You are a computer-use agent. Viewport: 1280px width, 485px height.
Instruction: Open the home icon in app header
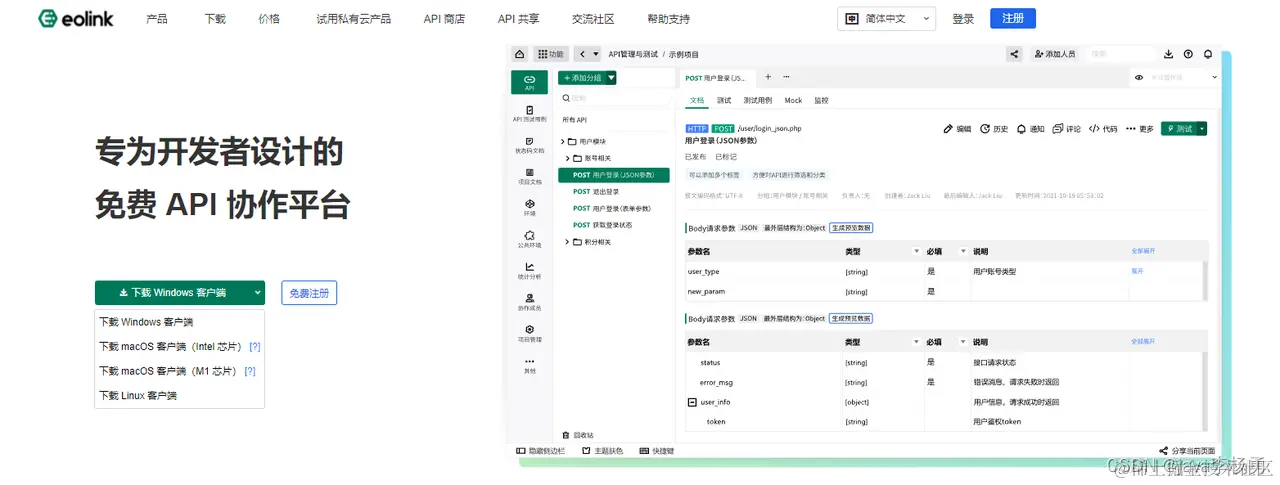519,54
